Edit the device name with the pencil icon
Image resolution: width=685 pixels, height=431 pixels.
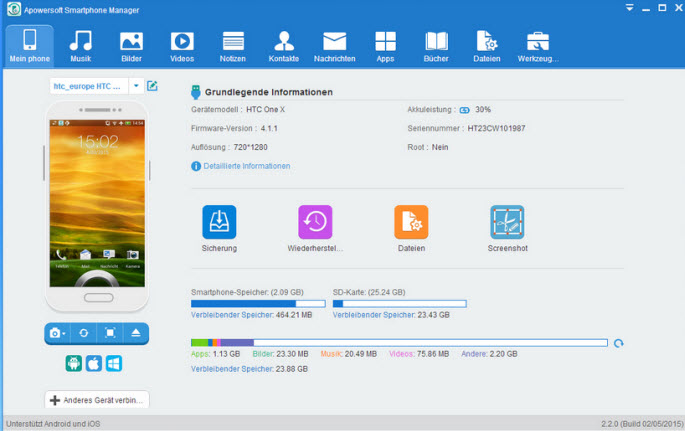pyautogui.click(x=152, y=86)
